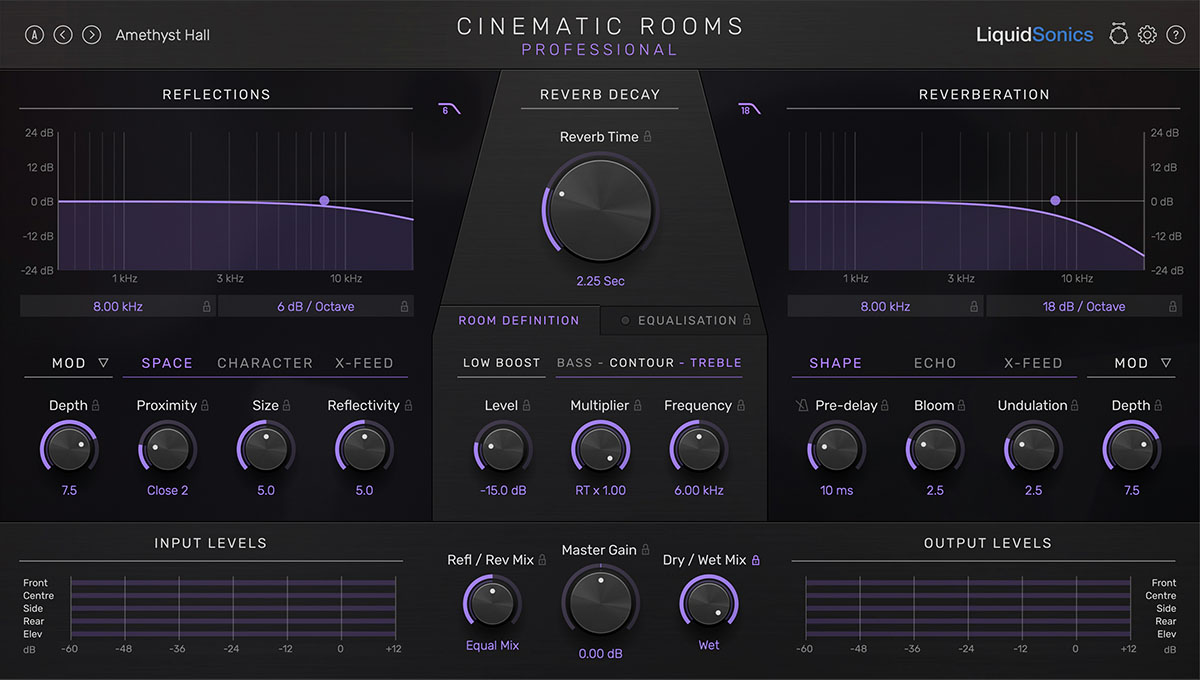Click the Refl / Rev Mix knob
The image size is (1200, 680).
[493, 604]
